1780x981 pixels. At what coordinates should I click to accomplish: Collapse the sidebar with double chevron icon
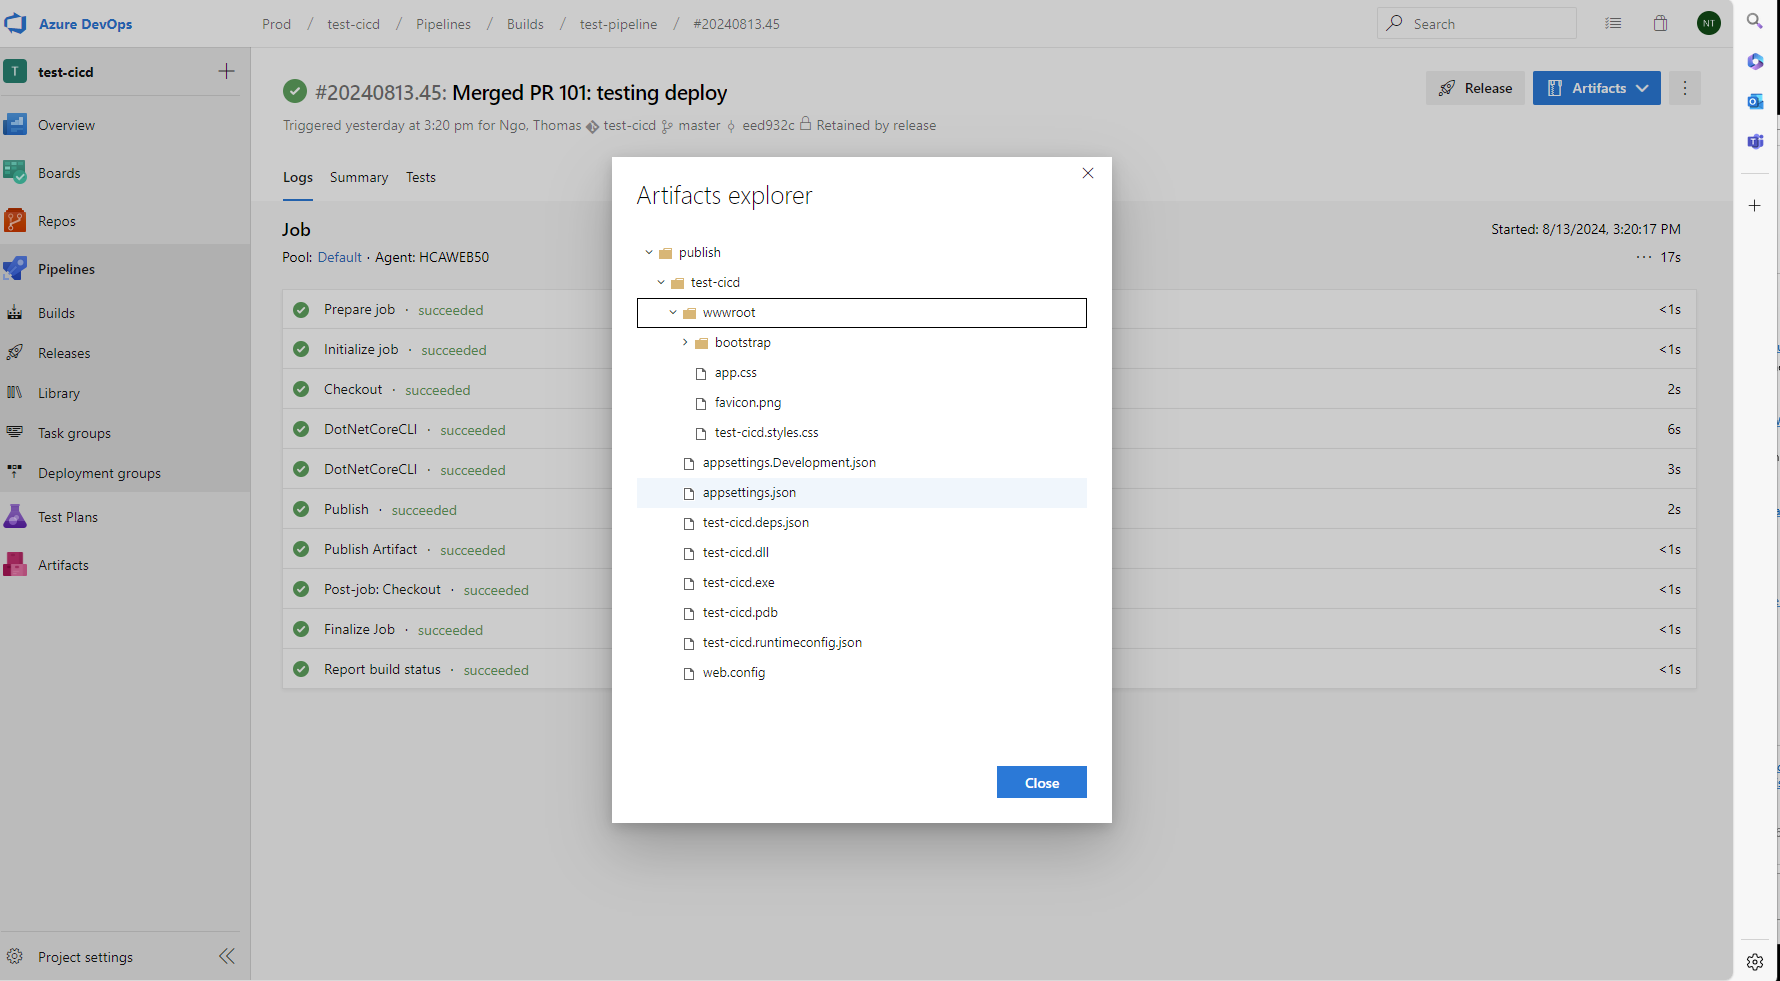(227, 956)
